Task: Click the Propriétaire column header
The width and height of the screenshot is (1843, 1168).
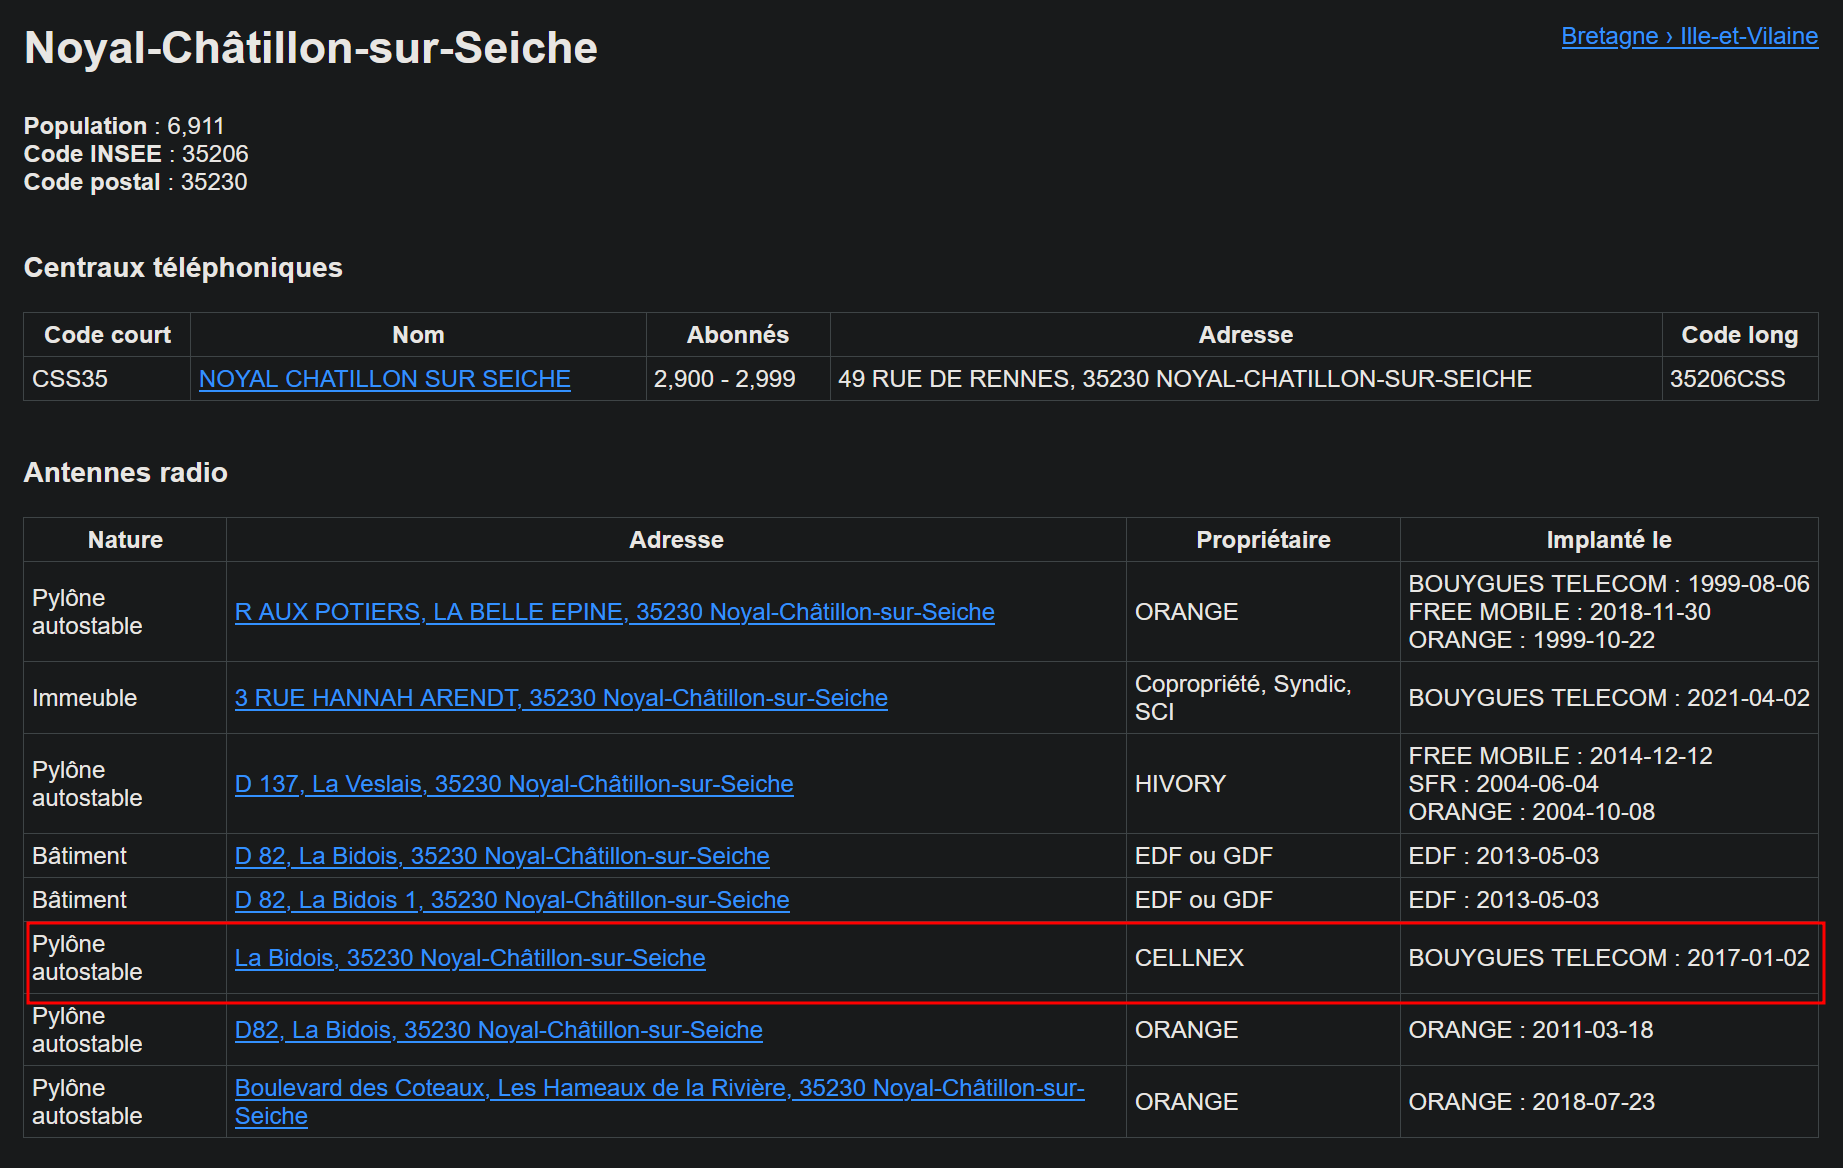Action: click(x=1263, y=540)
